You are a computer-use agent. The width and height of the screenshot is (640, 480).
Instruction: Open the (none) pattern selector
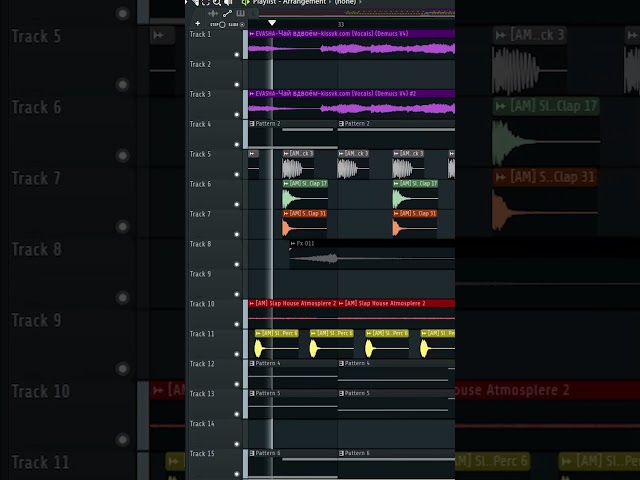coord(345,2)
